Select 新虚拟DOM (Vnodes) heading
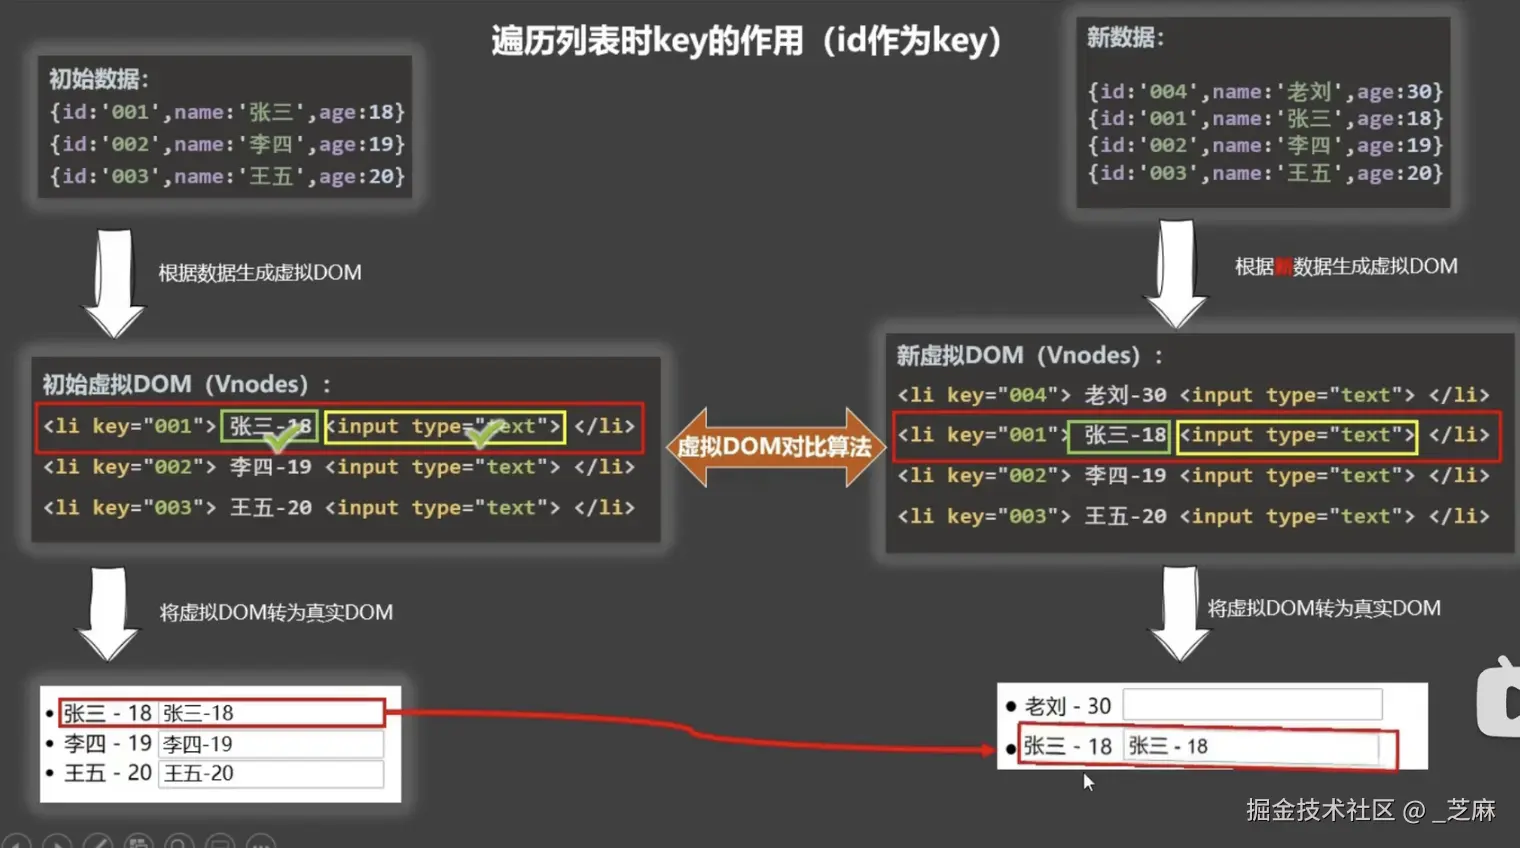The image size is (1520, 848). coord(1030,355)
